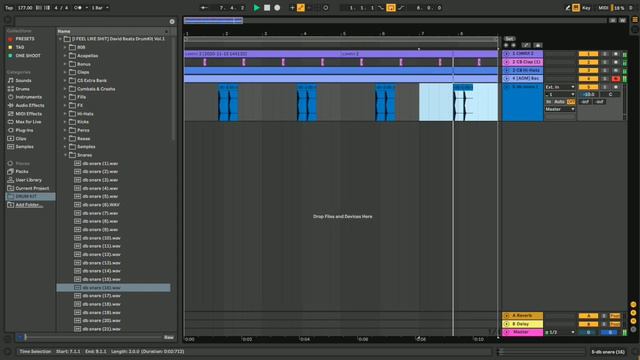Open User Library in Places
The width and height of the screenshot is (640, 360).
pos(29,180)
